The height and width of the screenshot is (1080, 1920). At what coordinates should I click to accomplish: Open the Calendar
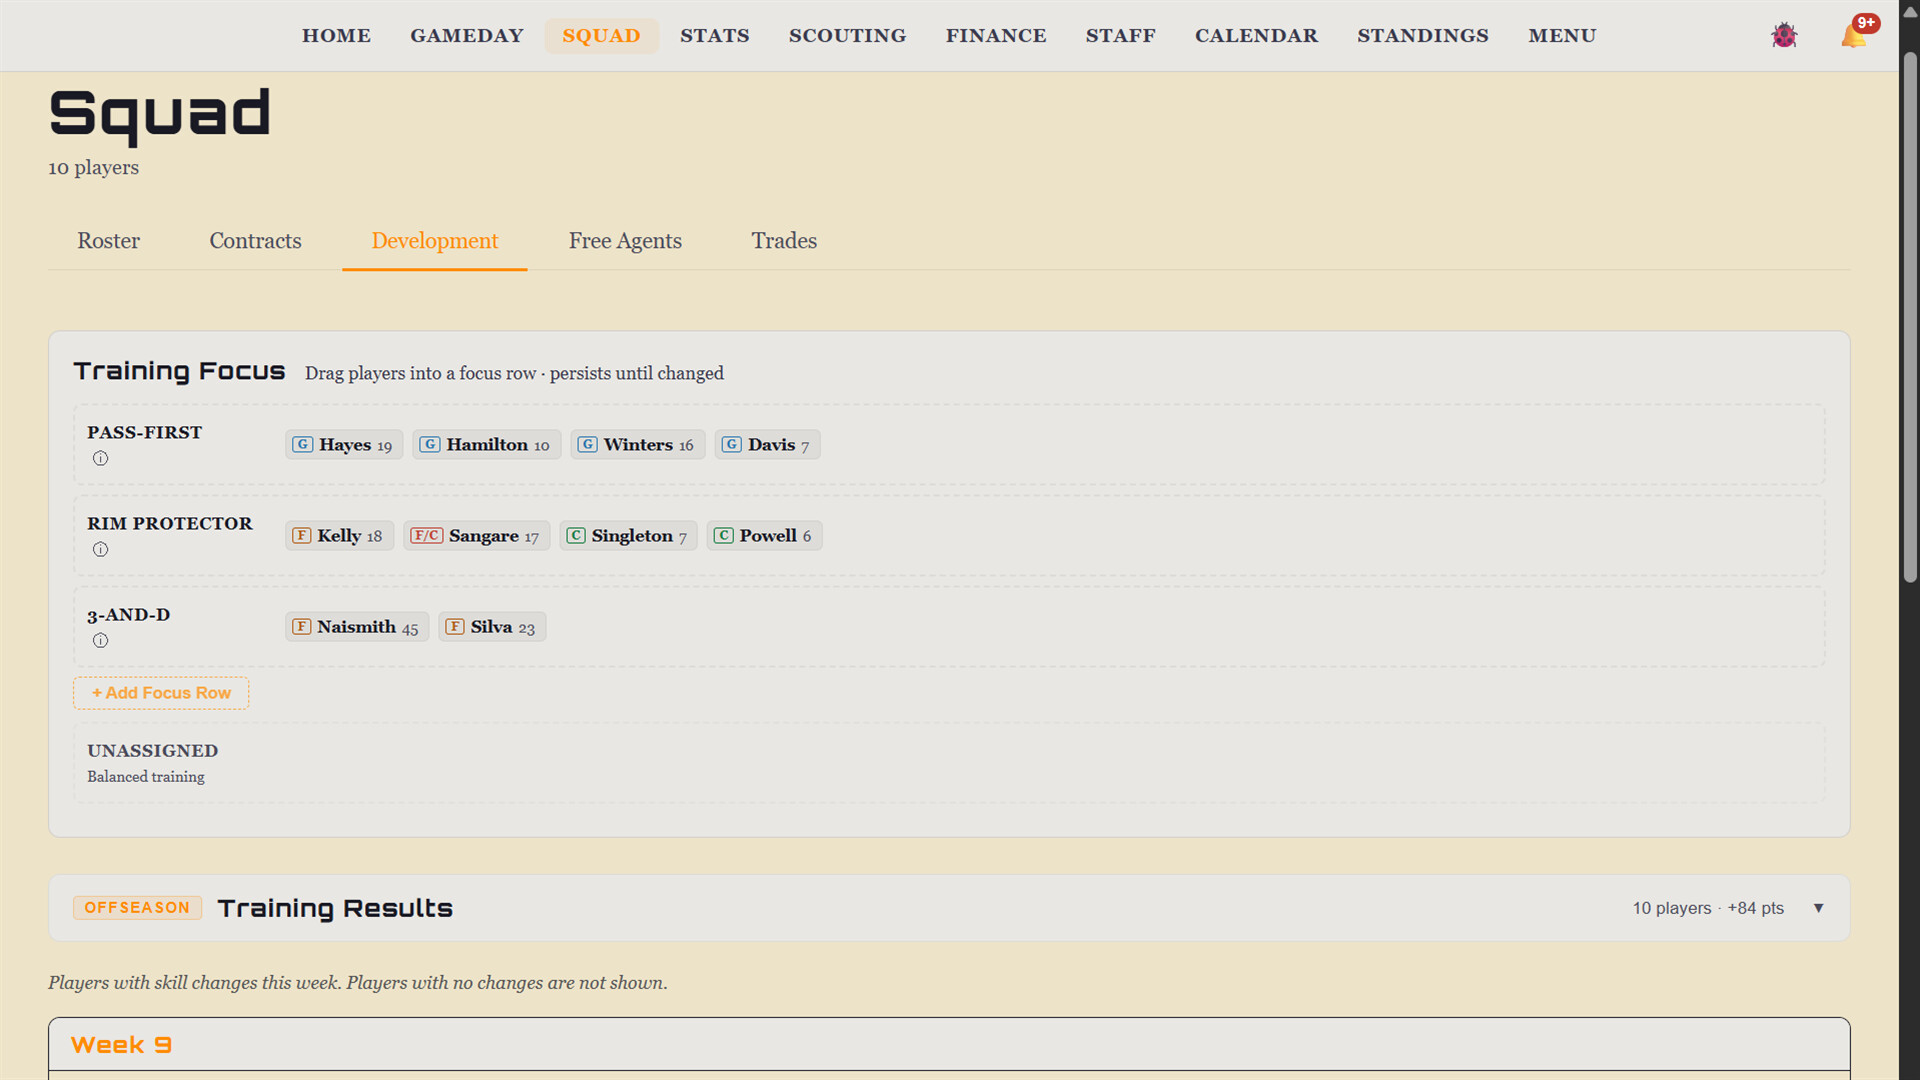[x=1256, y=36]
